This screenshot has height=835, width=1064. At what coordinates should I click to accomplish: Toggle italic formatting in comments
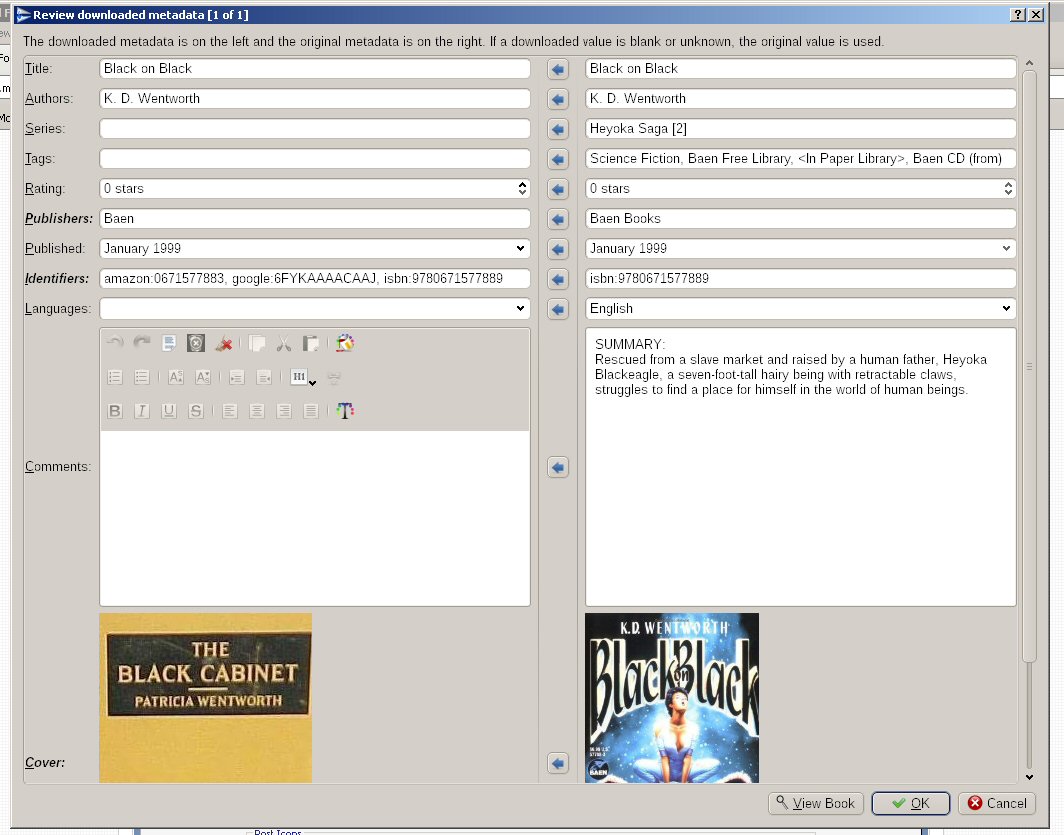(142, 410)
